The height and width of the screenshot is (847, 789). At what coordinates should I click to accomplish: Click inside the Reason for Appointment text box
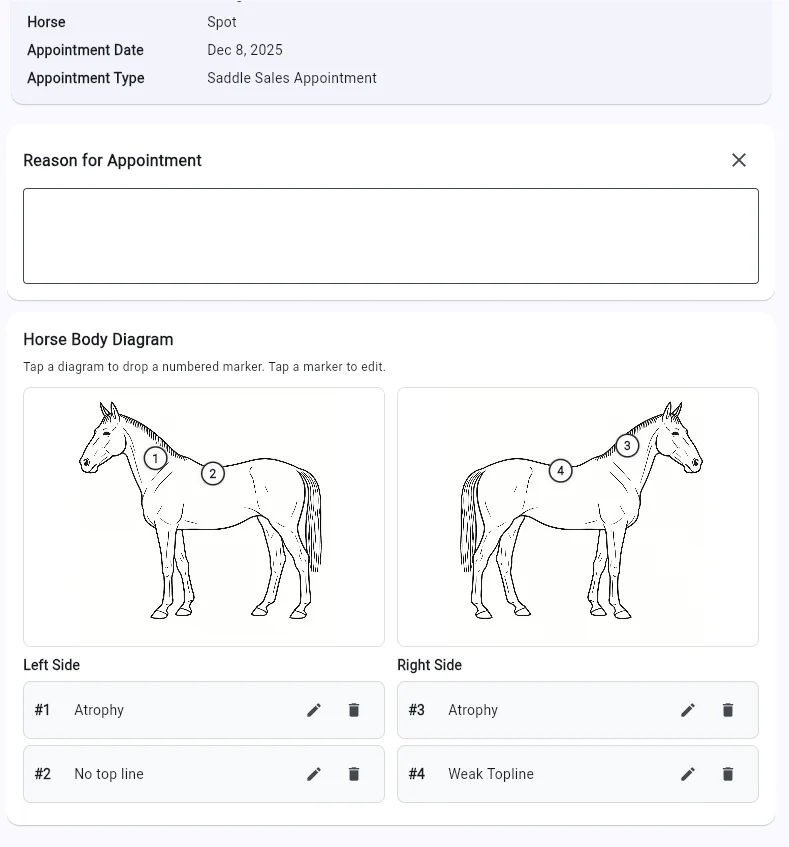(390, 235)
